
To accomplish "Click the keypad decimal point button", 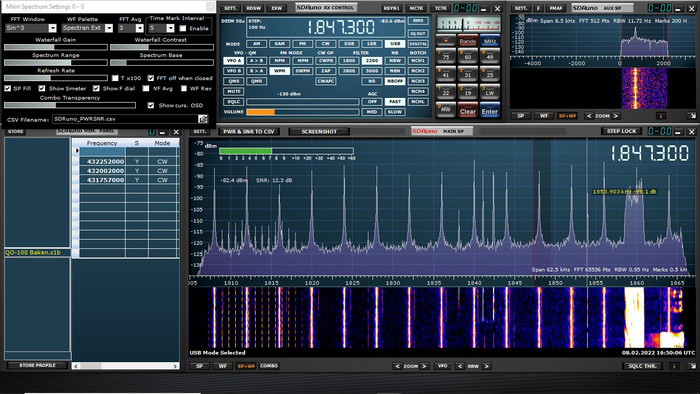I will click(x=446, y=41).
